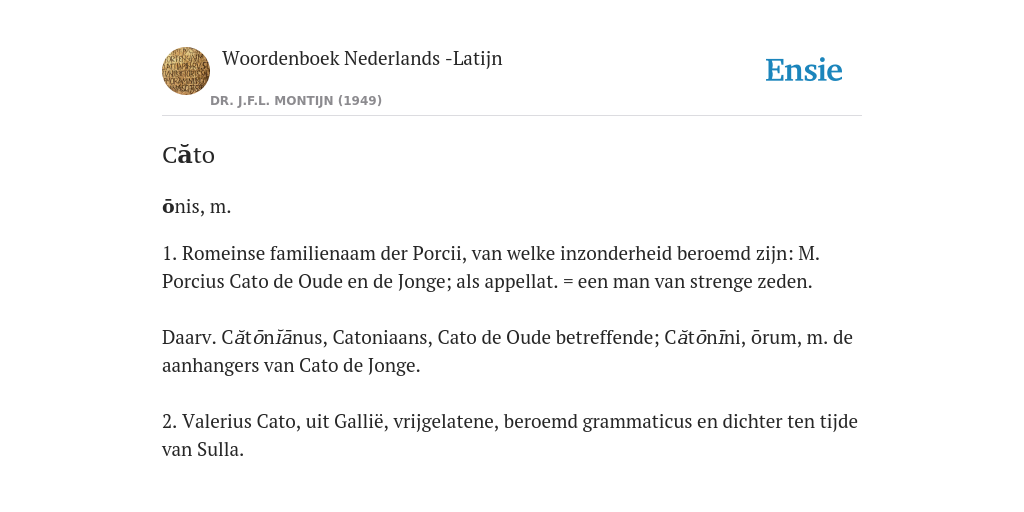This screenshot has height=512, width=1024.
Task: Click the round inscription avatar image
Action: [186, 71]
